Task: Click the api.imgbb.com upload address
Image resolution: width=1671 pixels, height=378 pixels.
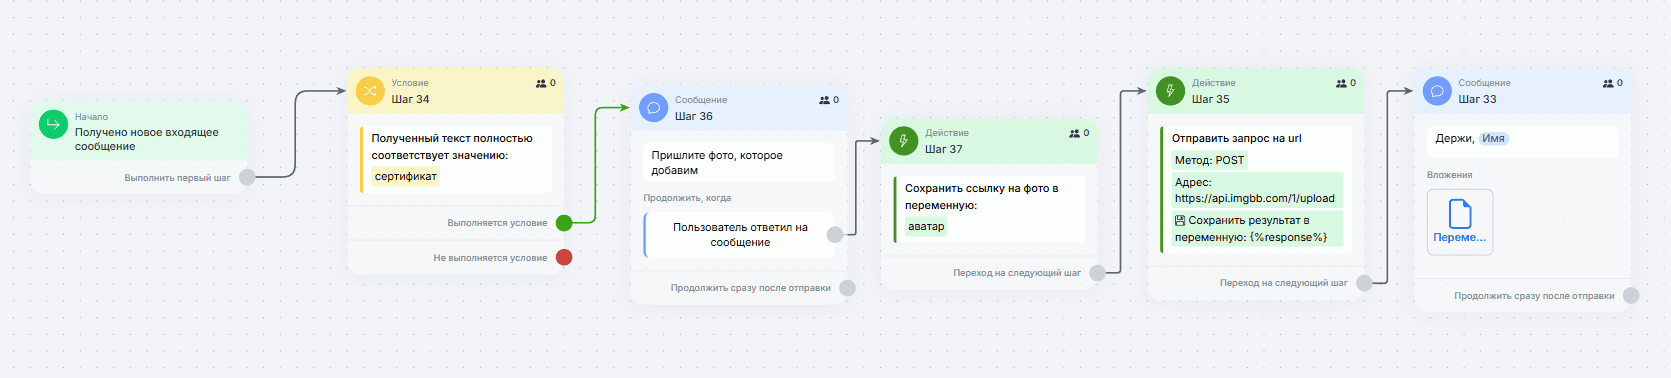Action: [x=1255, y=198]
